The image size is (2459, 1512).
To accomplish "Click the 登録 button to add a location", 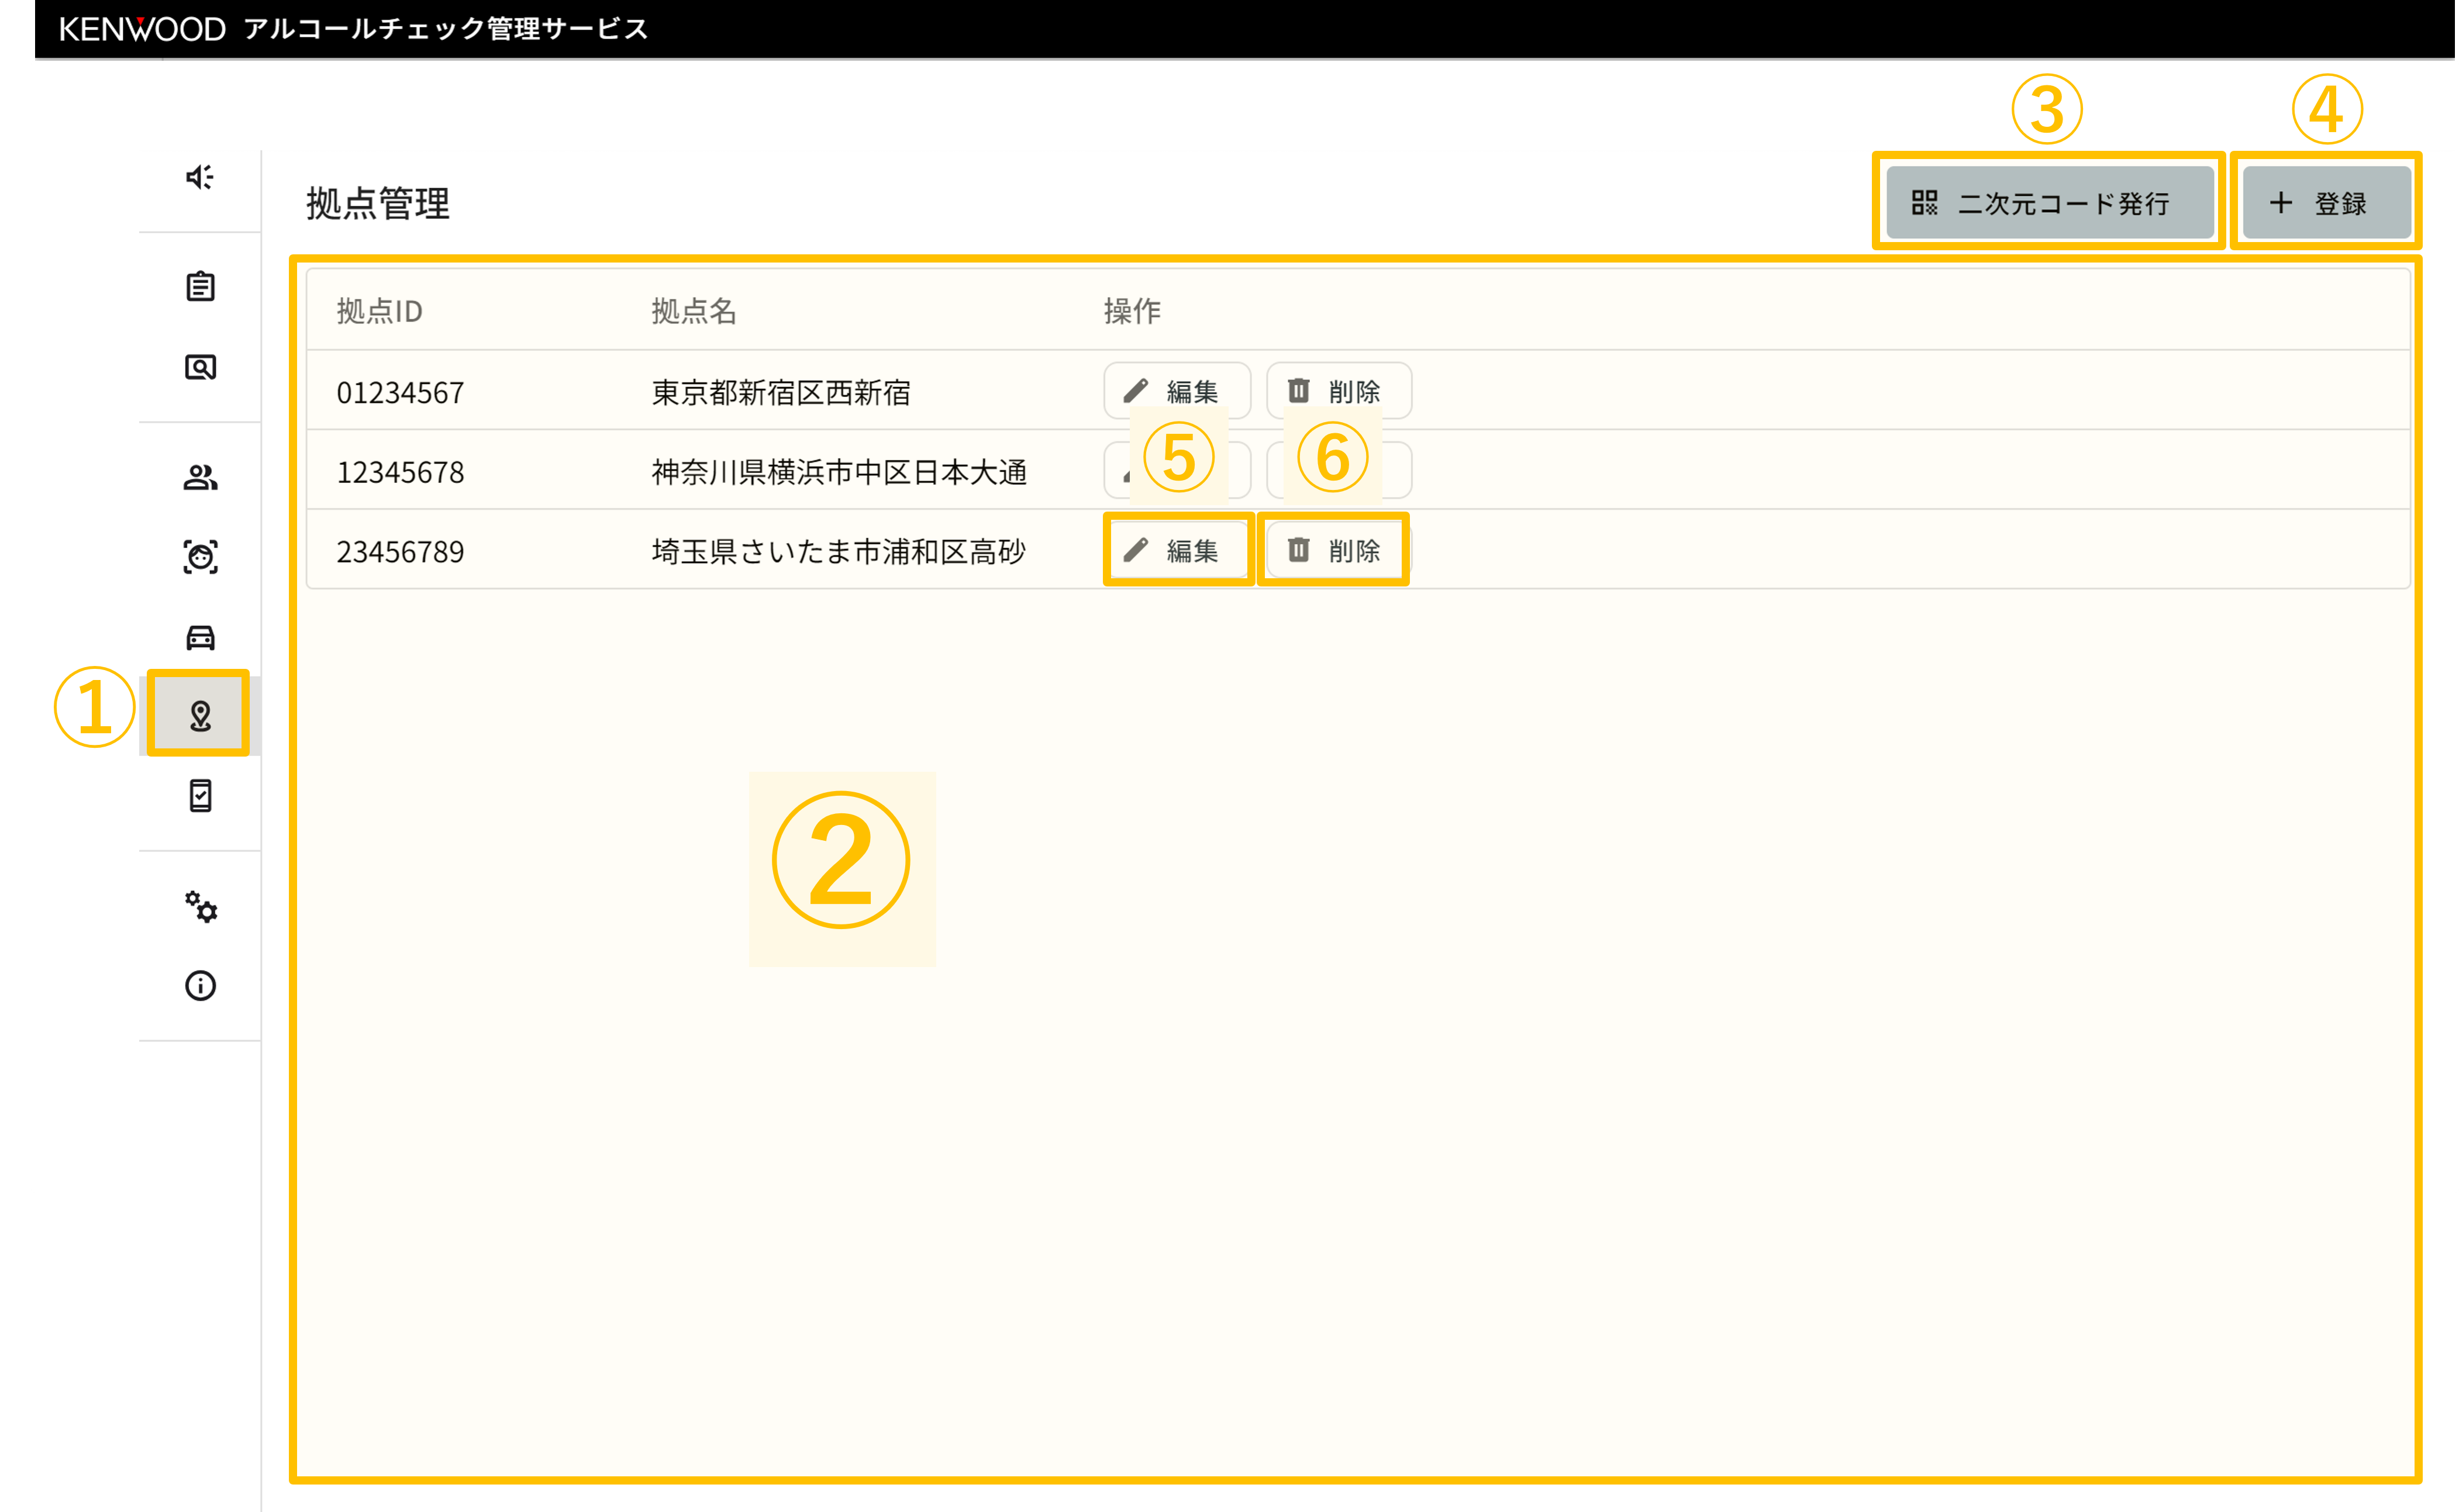I will coord(2326,203).
